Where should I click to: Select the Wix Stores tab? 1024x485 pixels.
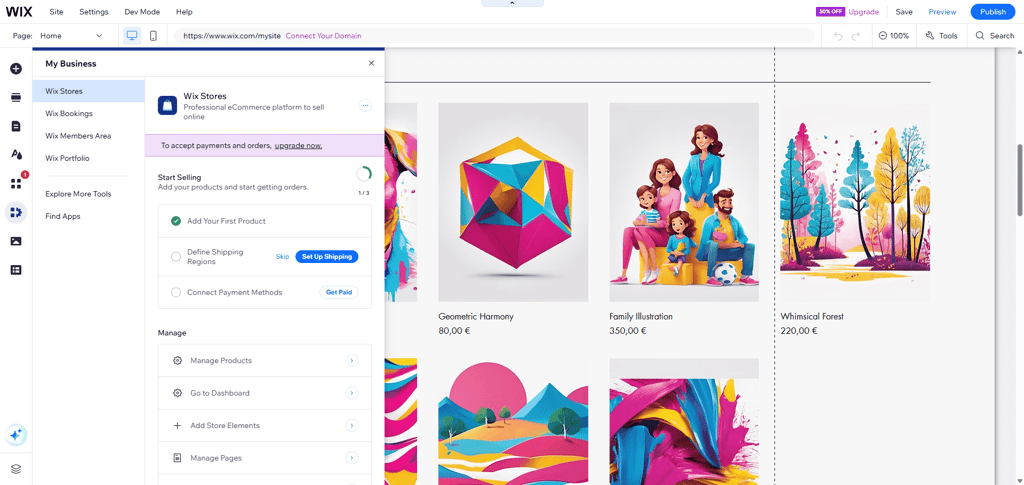click(x=88, y=91)
